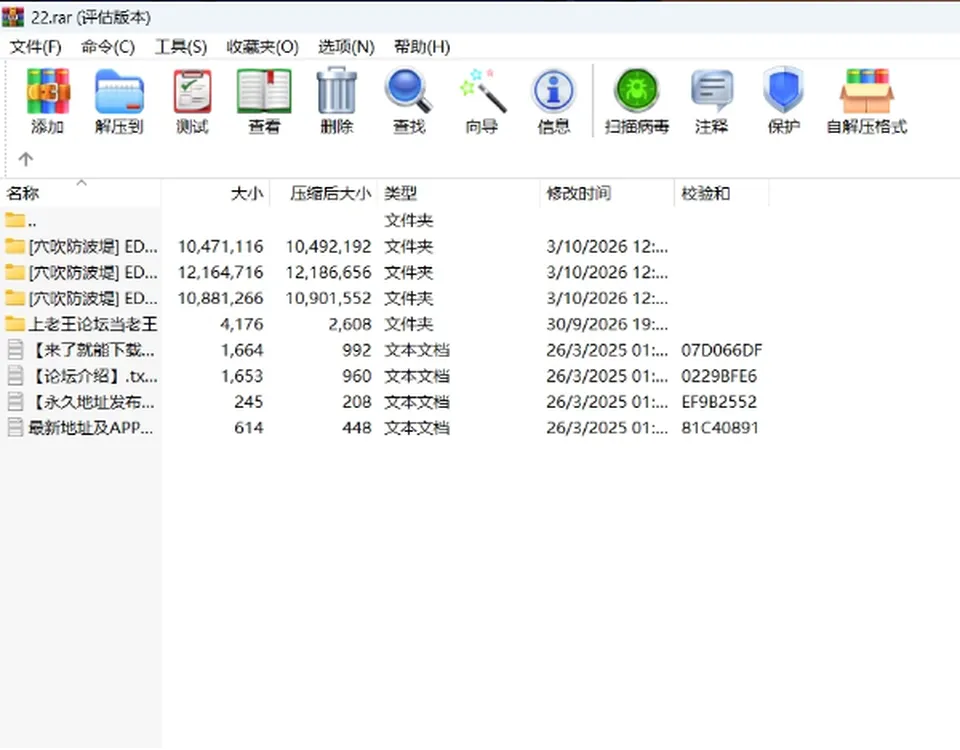Go up one level with the arrow

(x=25, y=159)
